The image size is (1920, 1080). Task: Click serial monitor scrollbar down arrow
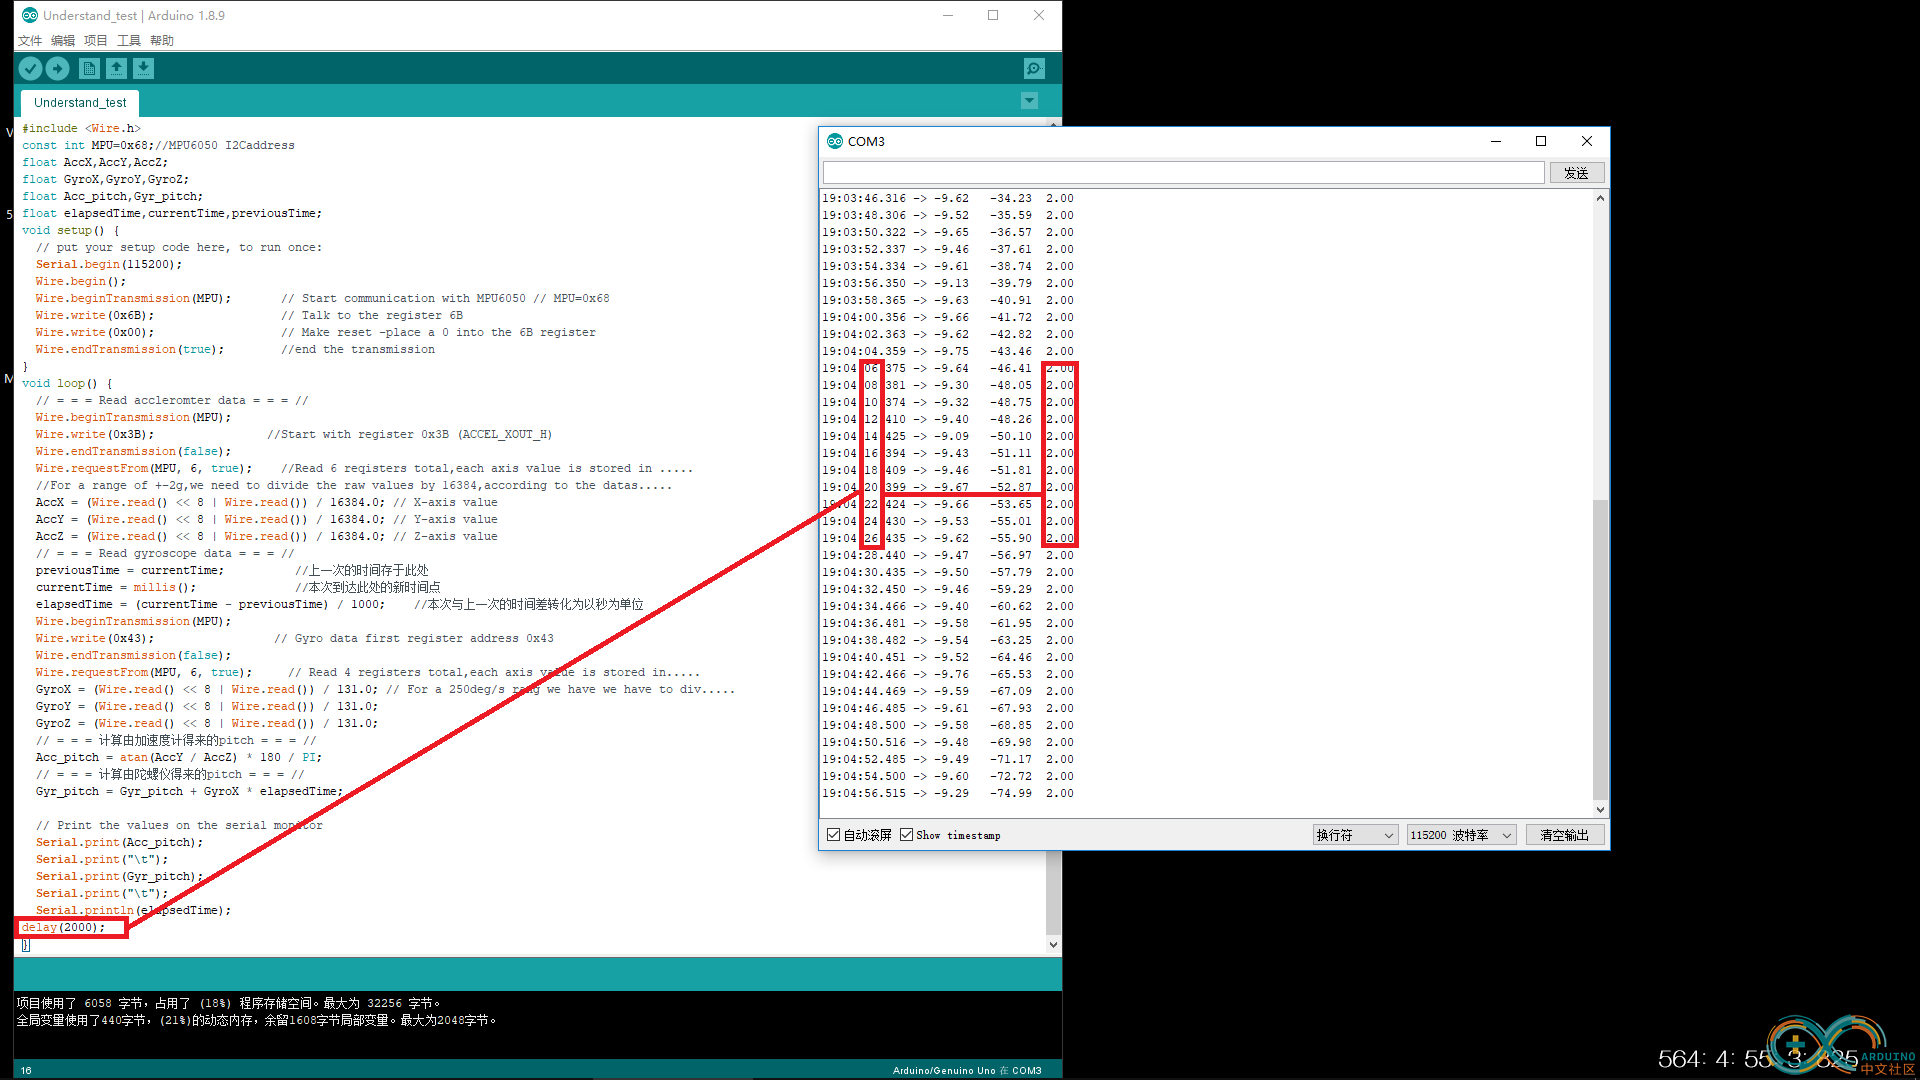click(1600, 810)
